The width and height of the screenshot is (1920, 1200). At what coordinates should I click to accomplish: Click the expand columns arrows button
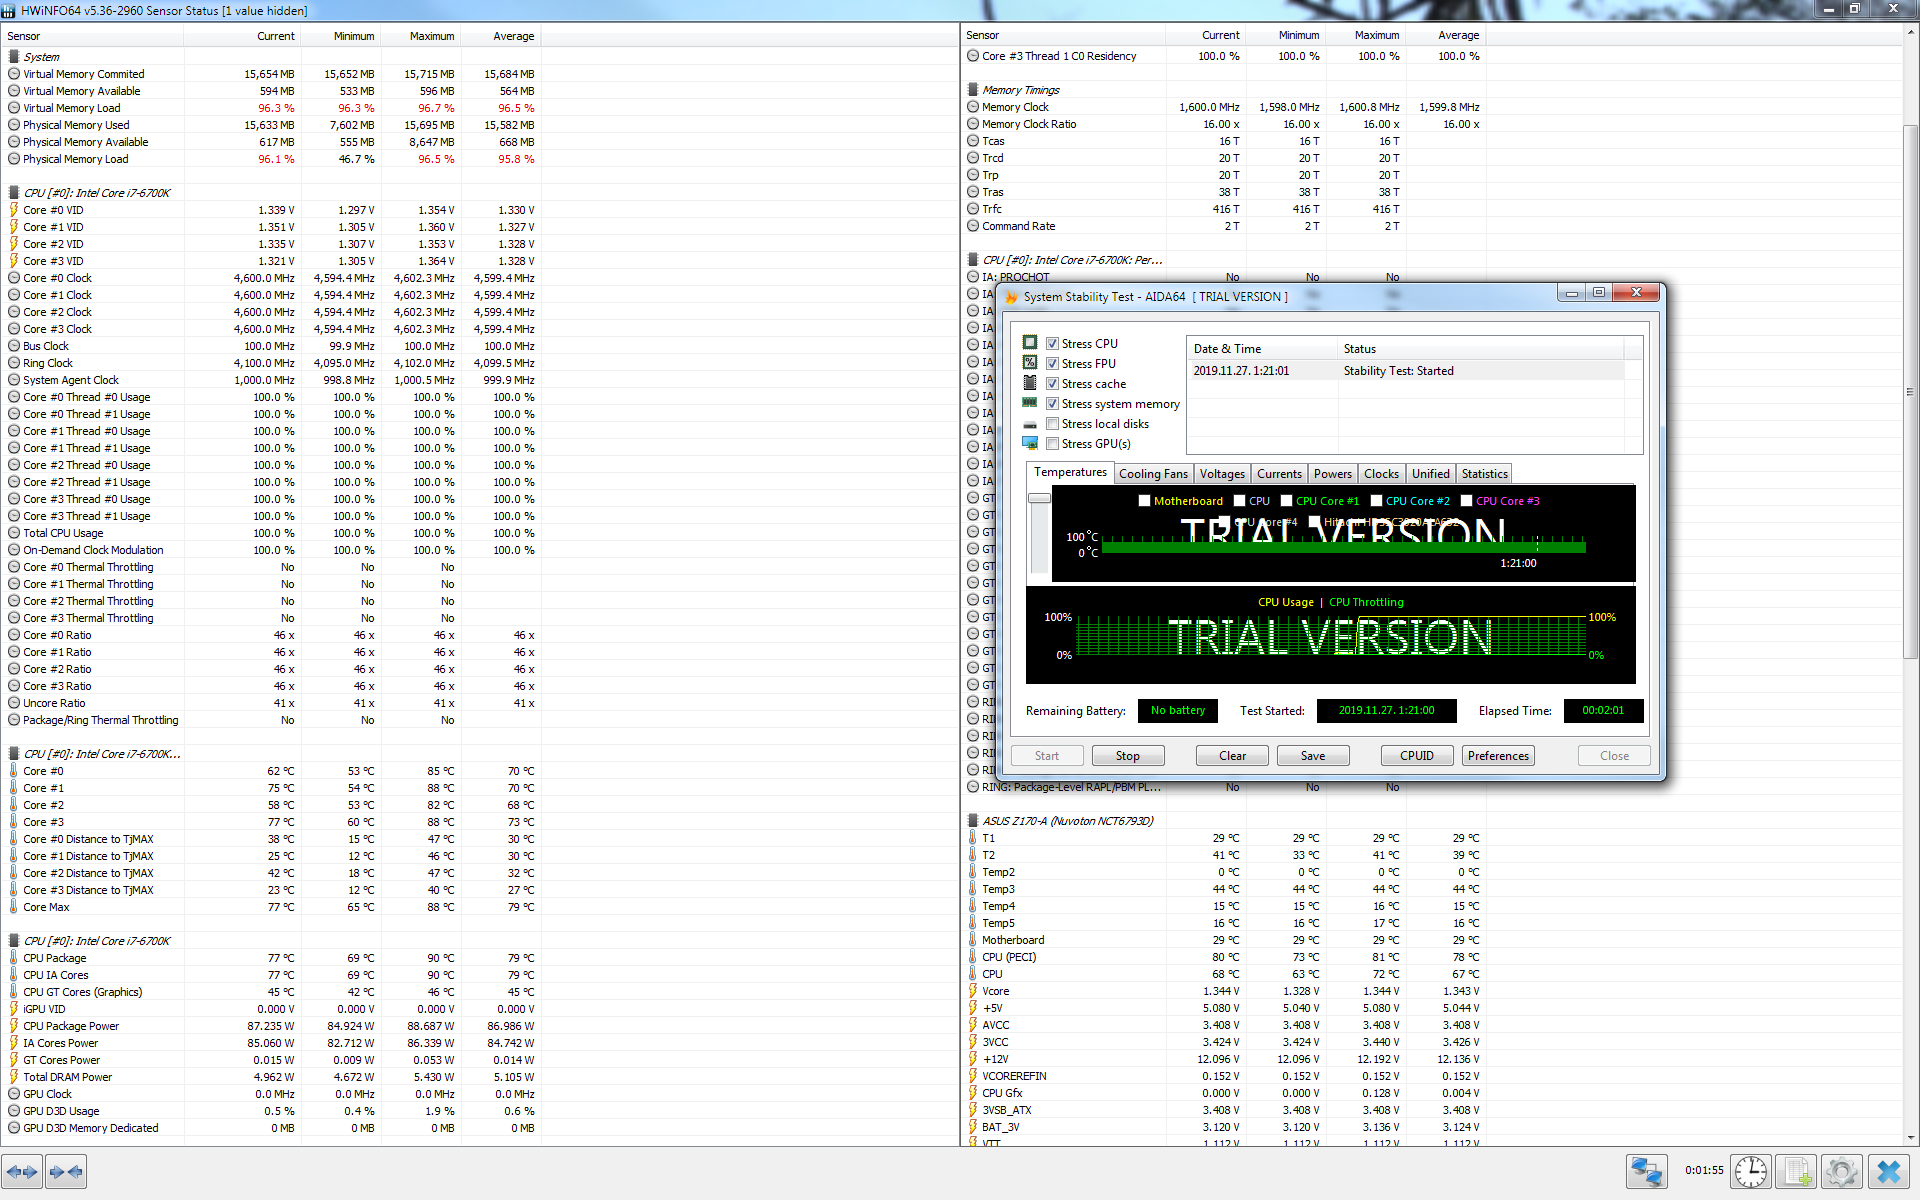(x=22, y=1171)
